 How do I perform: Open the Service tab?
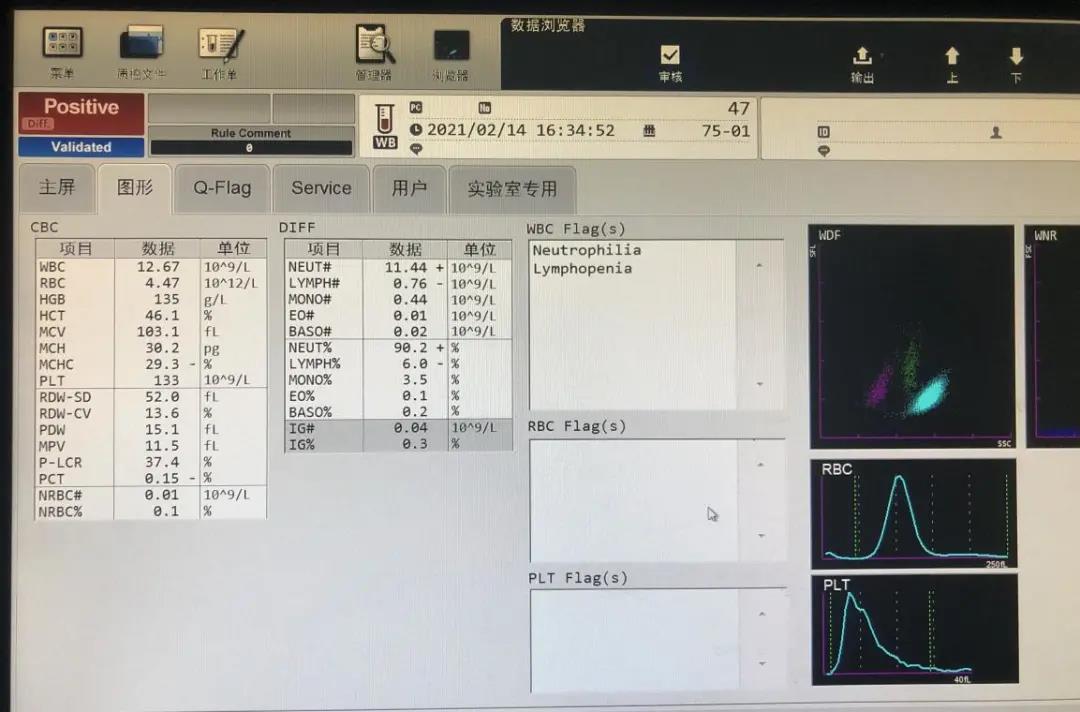click(x=321, y=189)
